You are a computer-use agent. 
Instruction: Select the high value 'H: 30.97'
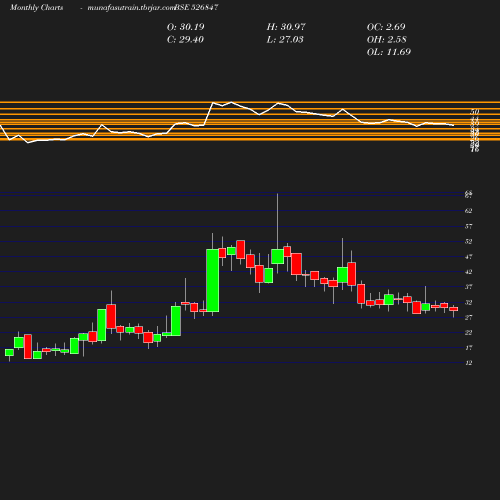click(286, 27)
